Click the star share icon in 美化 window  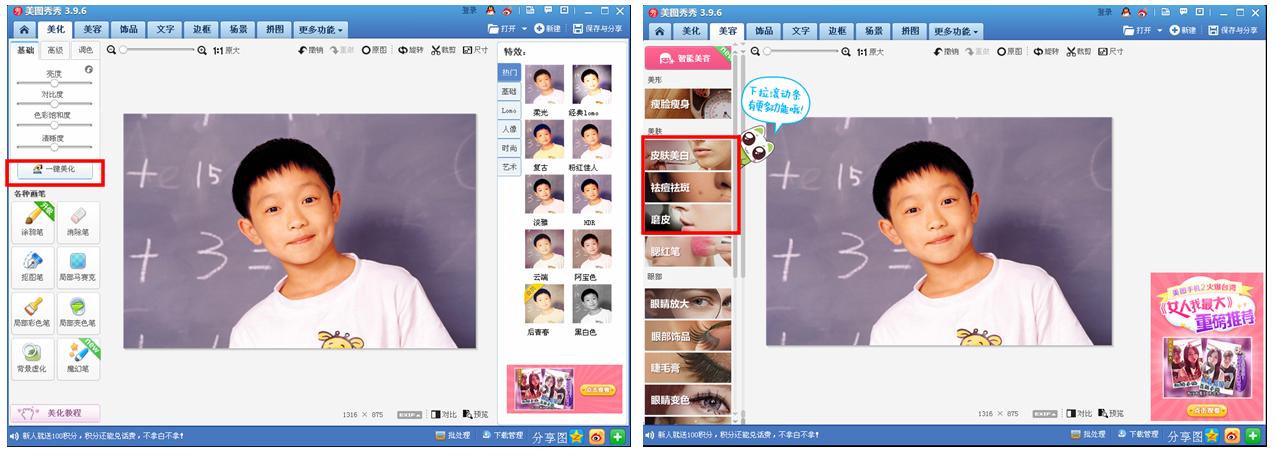point(577,436)
